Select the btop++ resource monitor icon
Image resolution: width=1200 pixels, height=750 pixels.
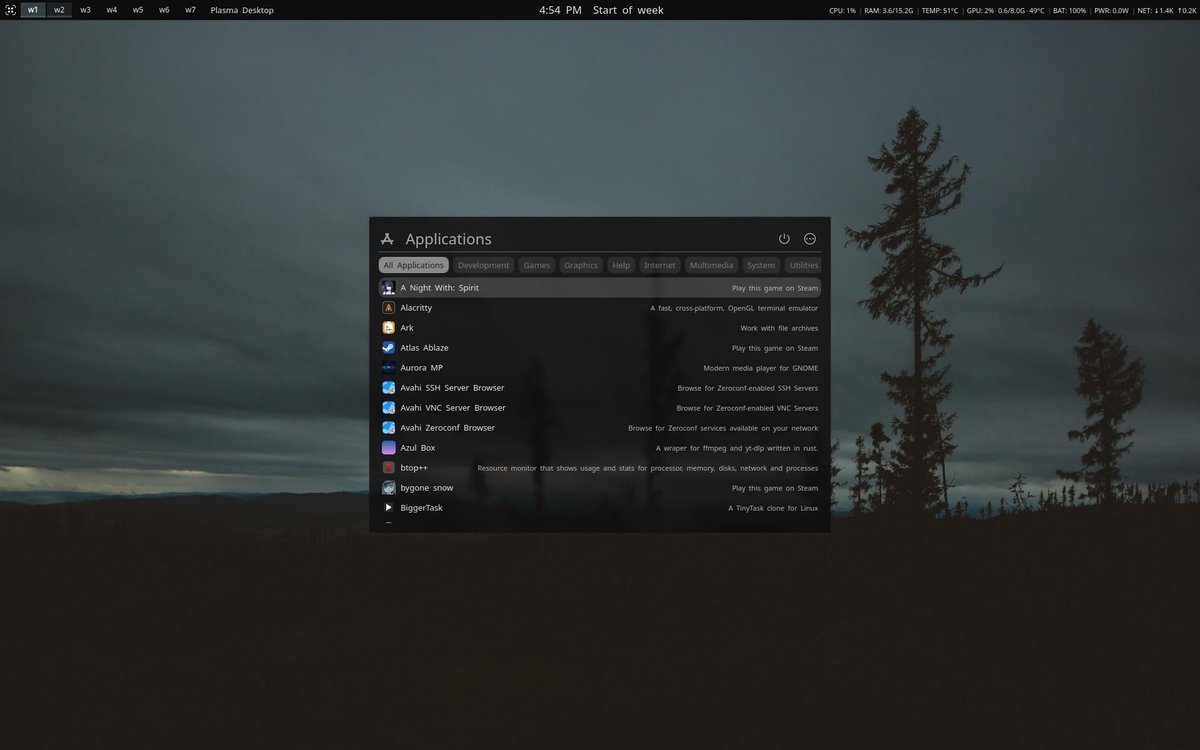[388, 467]
